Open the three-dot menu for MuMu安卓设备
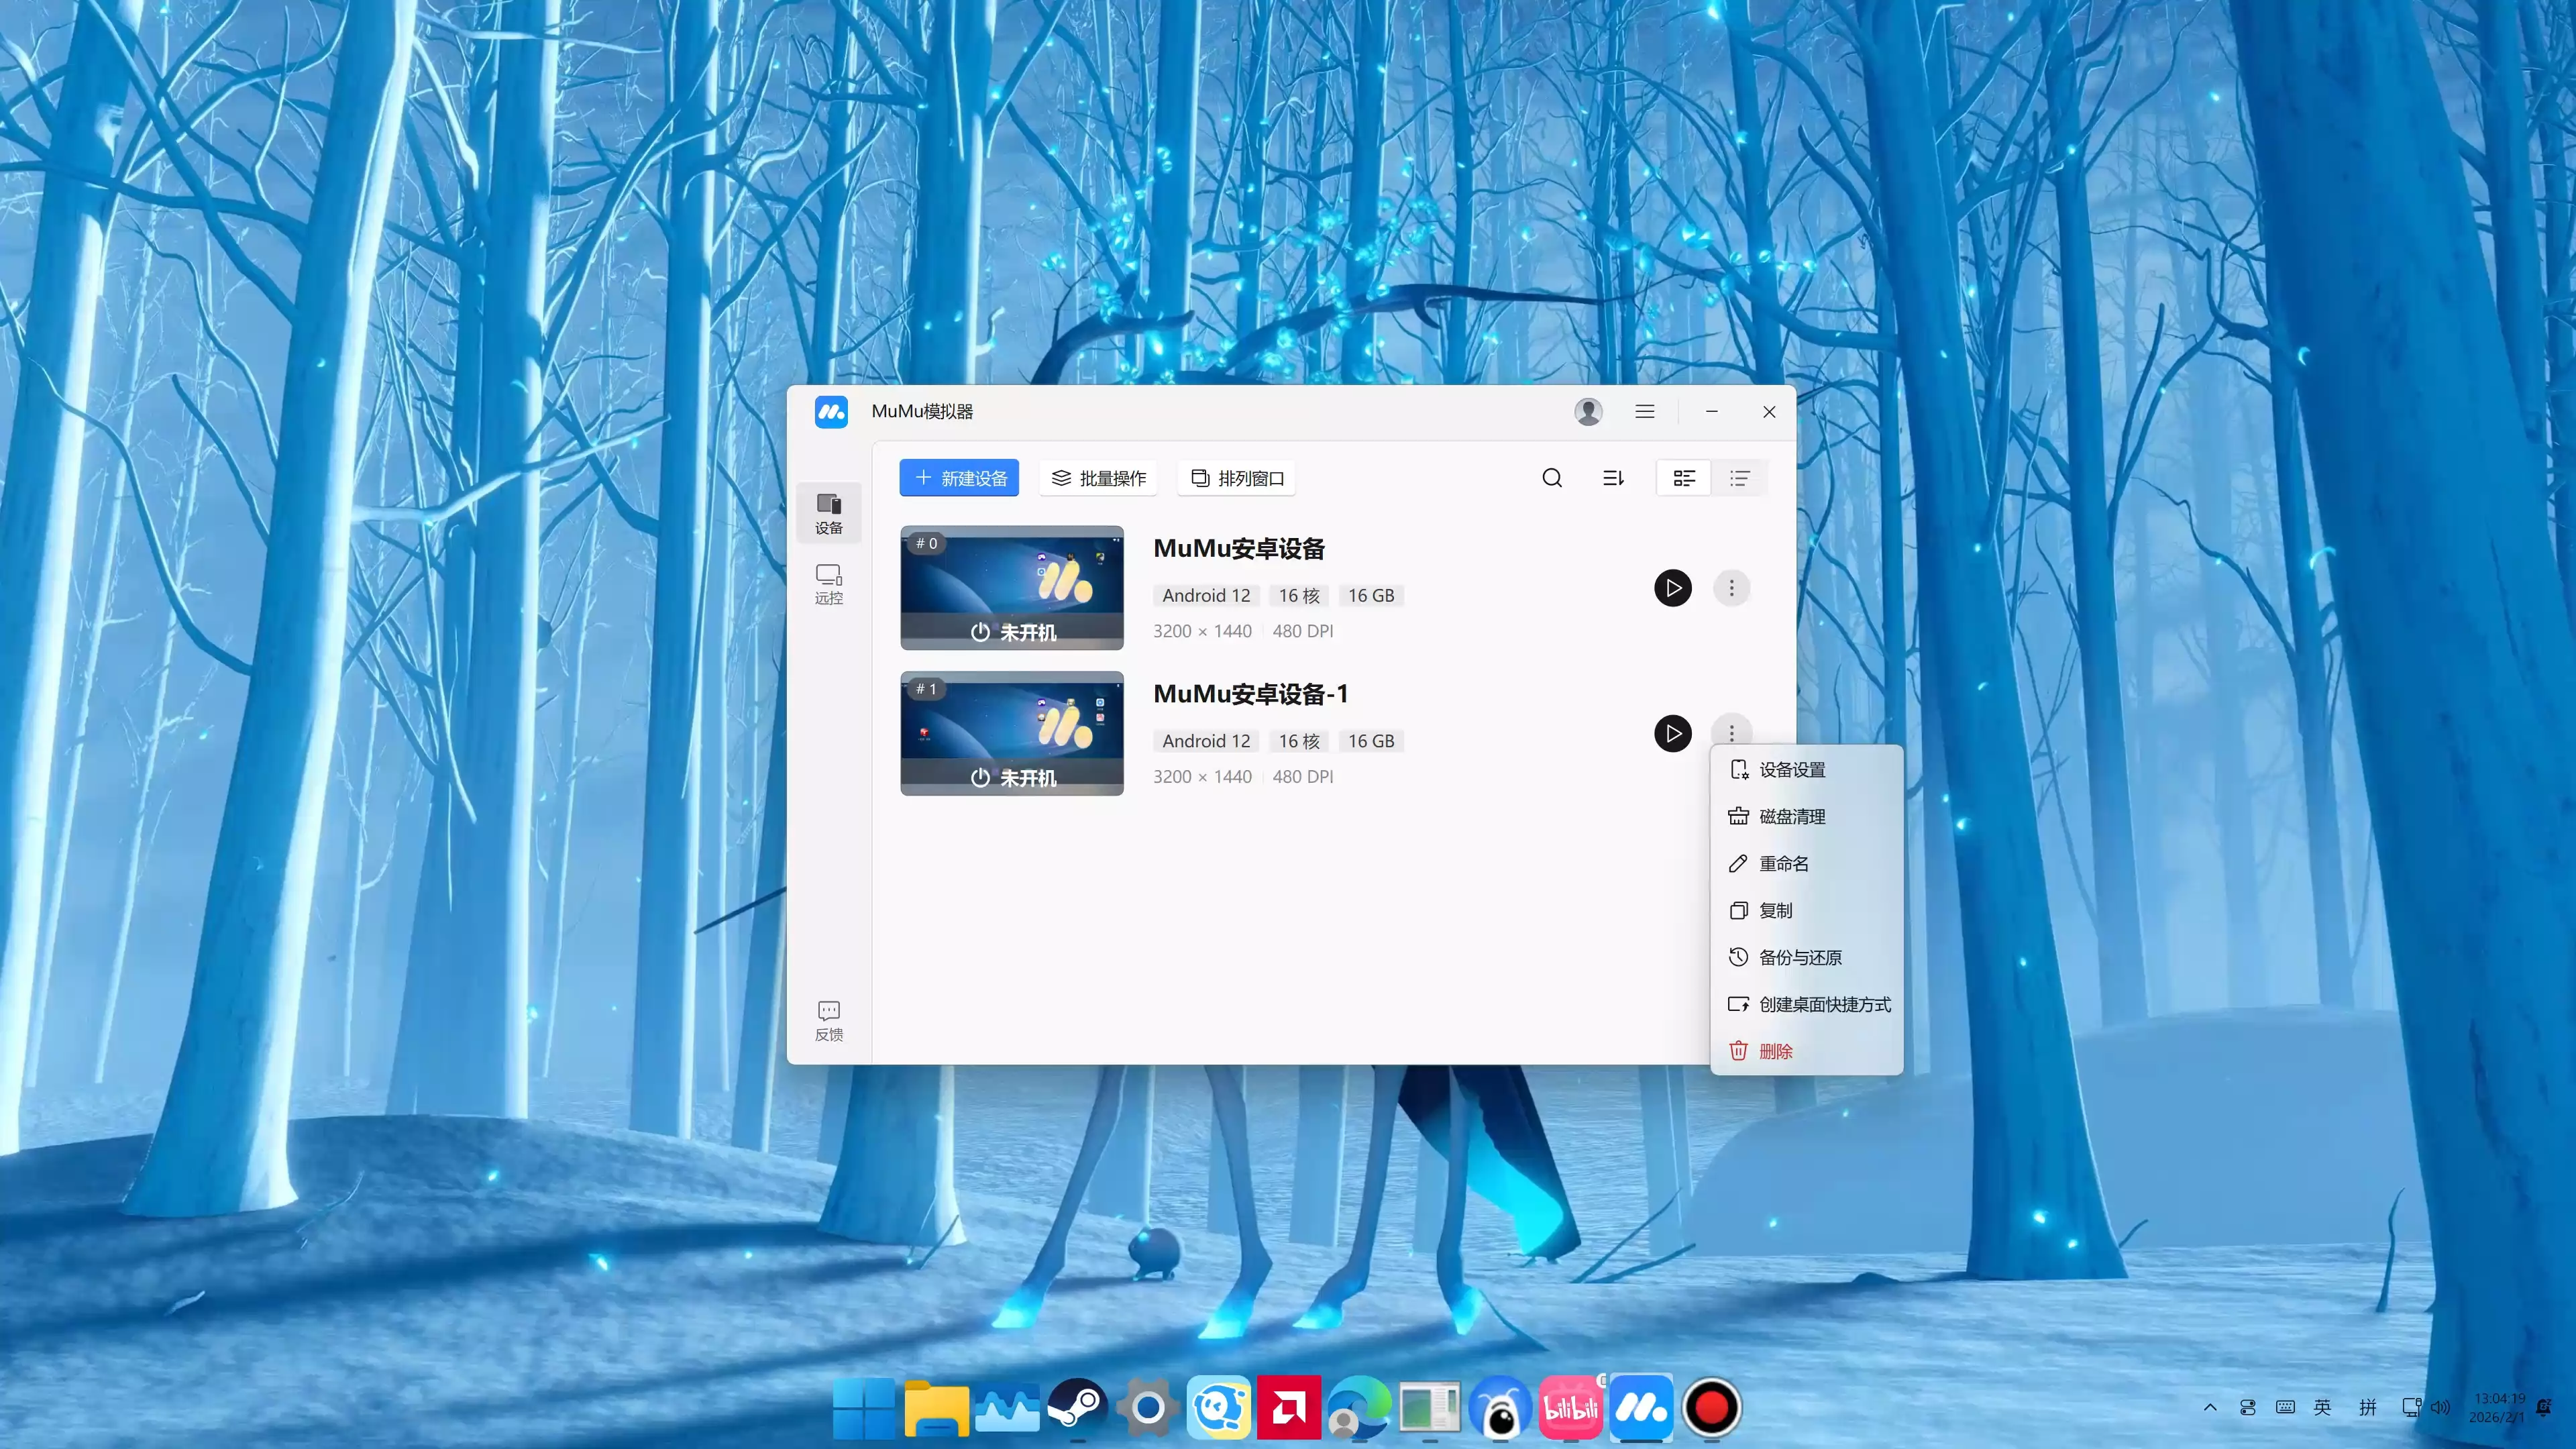This screenshot has height=1449, width=2576. (x=1732, y=588)
